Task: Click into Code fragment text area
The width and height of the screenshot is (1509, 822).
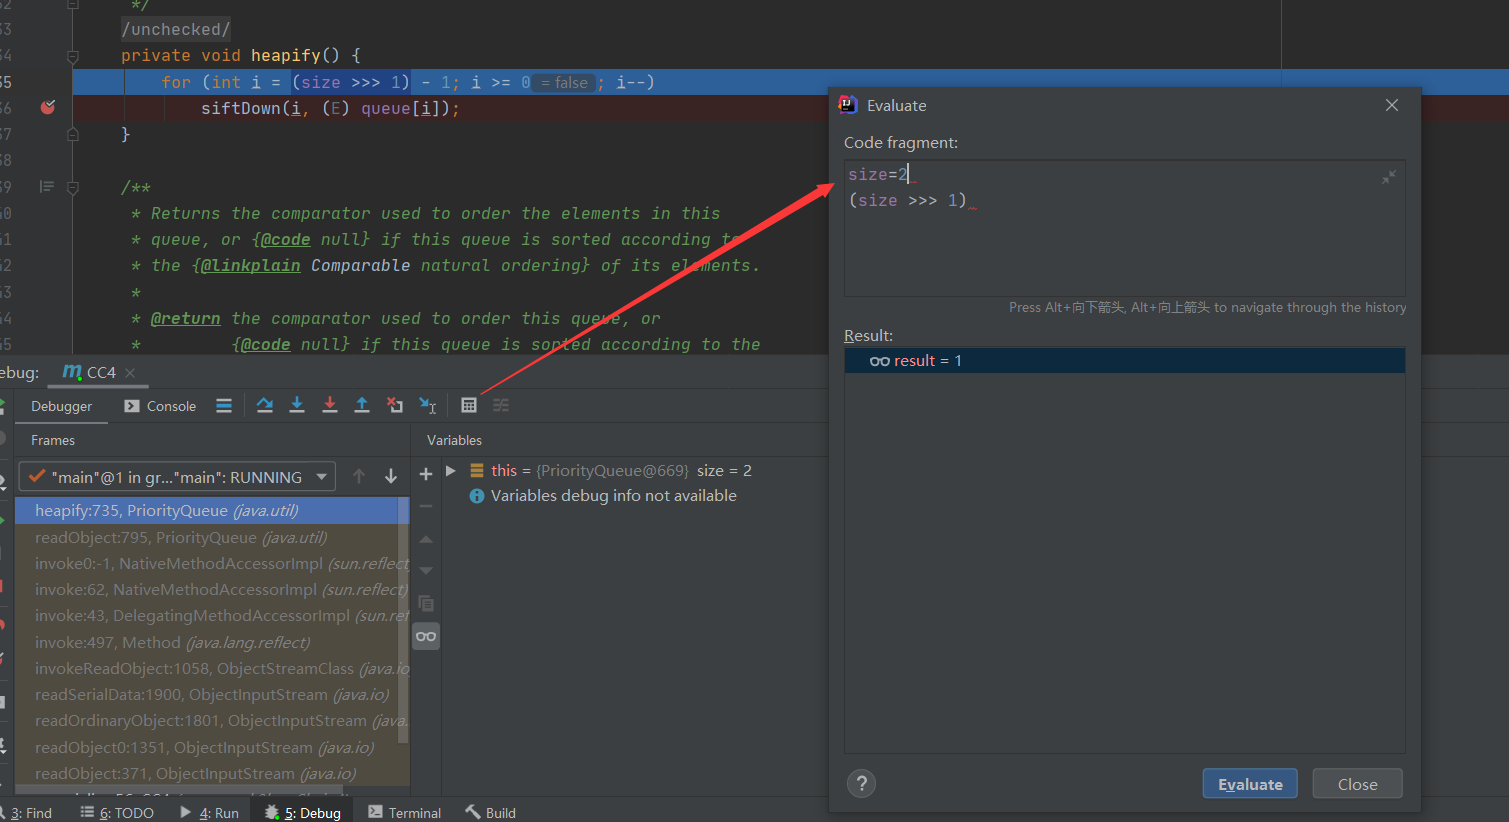Action: 1124,228
